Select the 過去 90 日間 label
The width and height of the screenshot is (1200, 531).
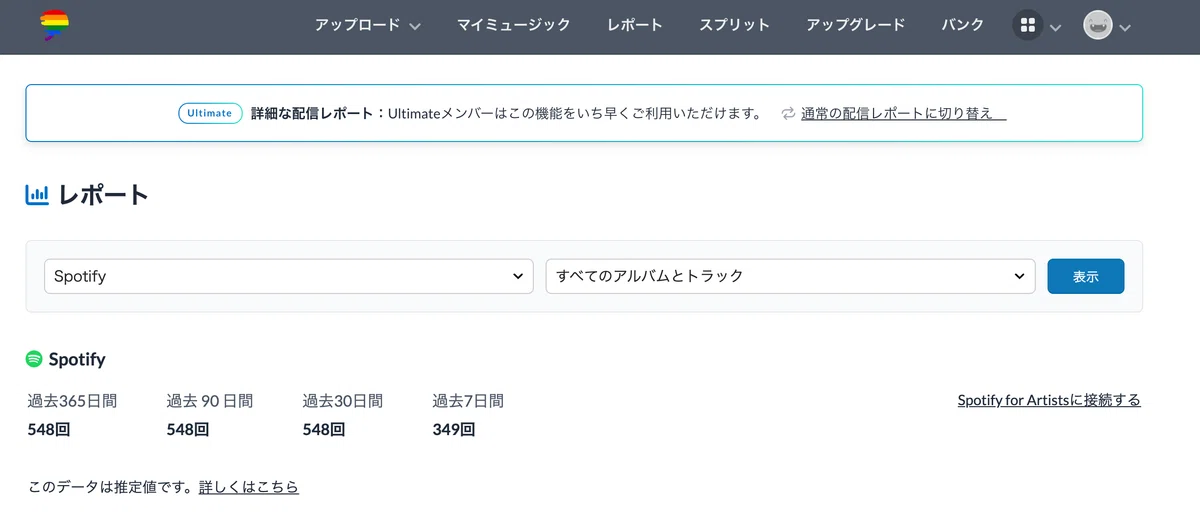[x=210, y=401]
